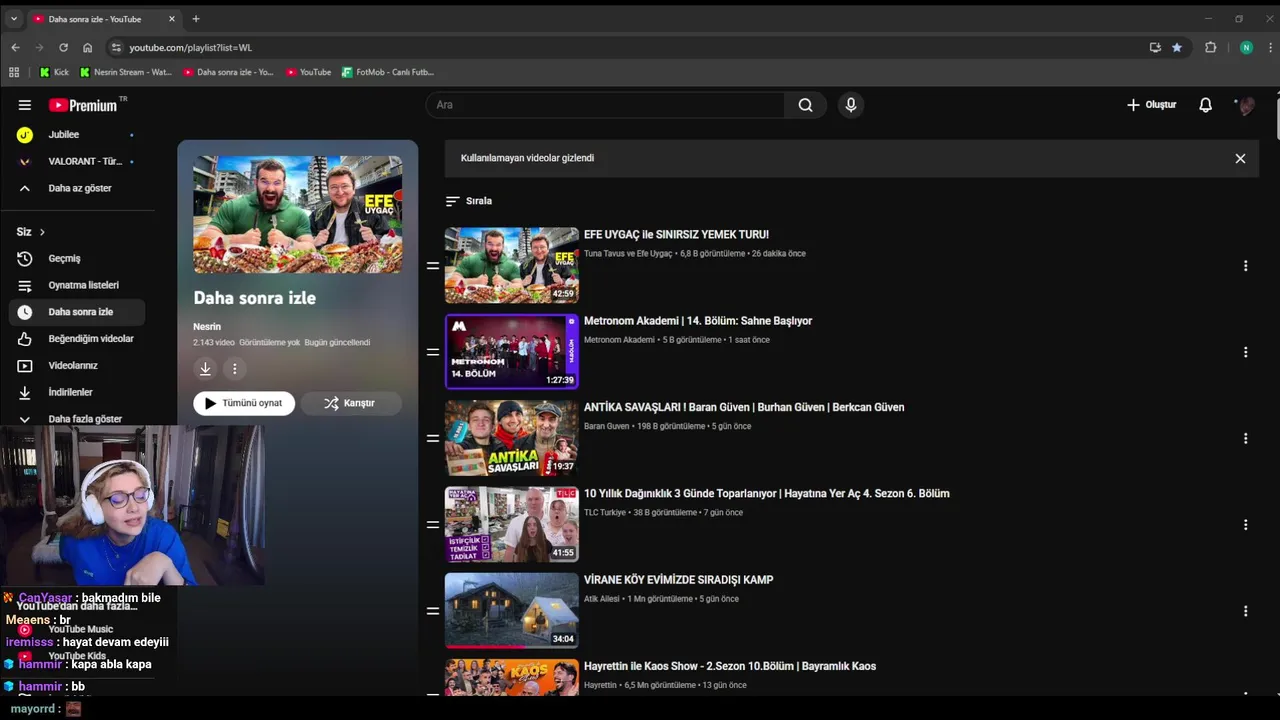Open more options for ANTİKA SAVAŞLARI video
Image resolution: width=1280 pixels, height=720 pixels.
click(1245, 438)
